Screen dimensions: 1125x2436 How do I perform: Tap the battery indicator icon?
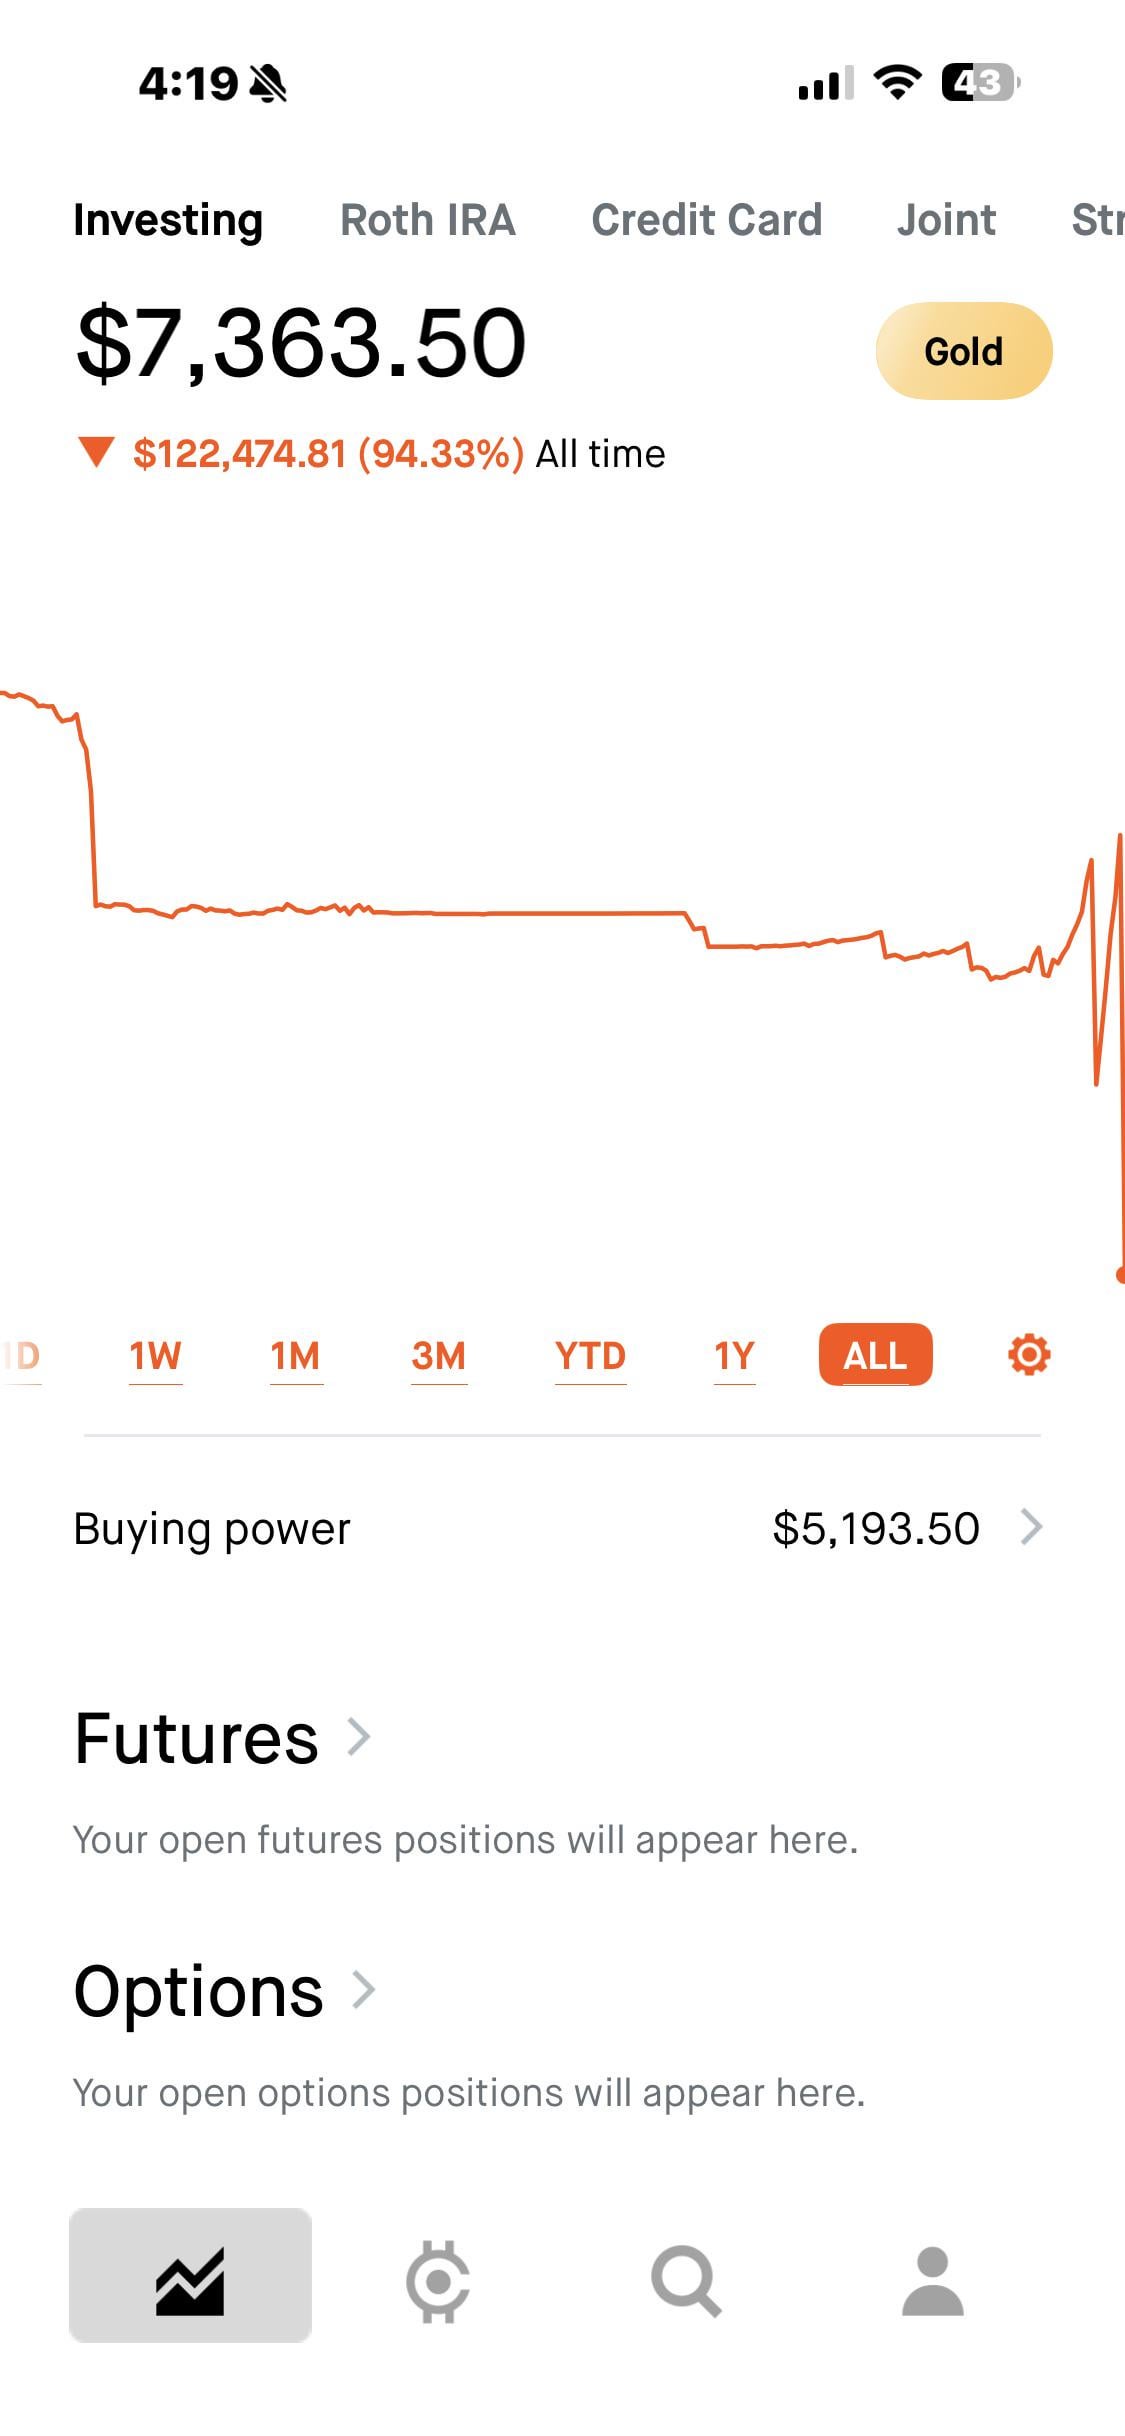coord(980,83)
